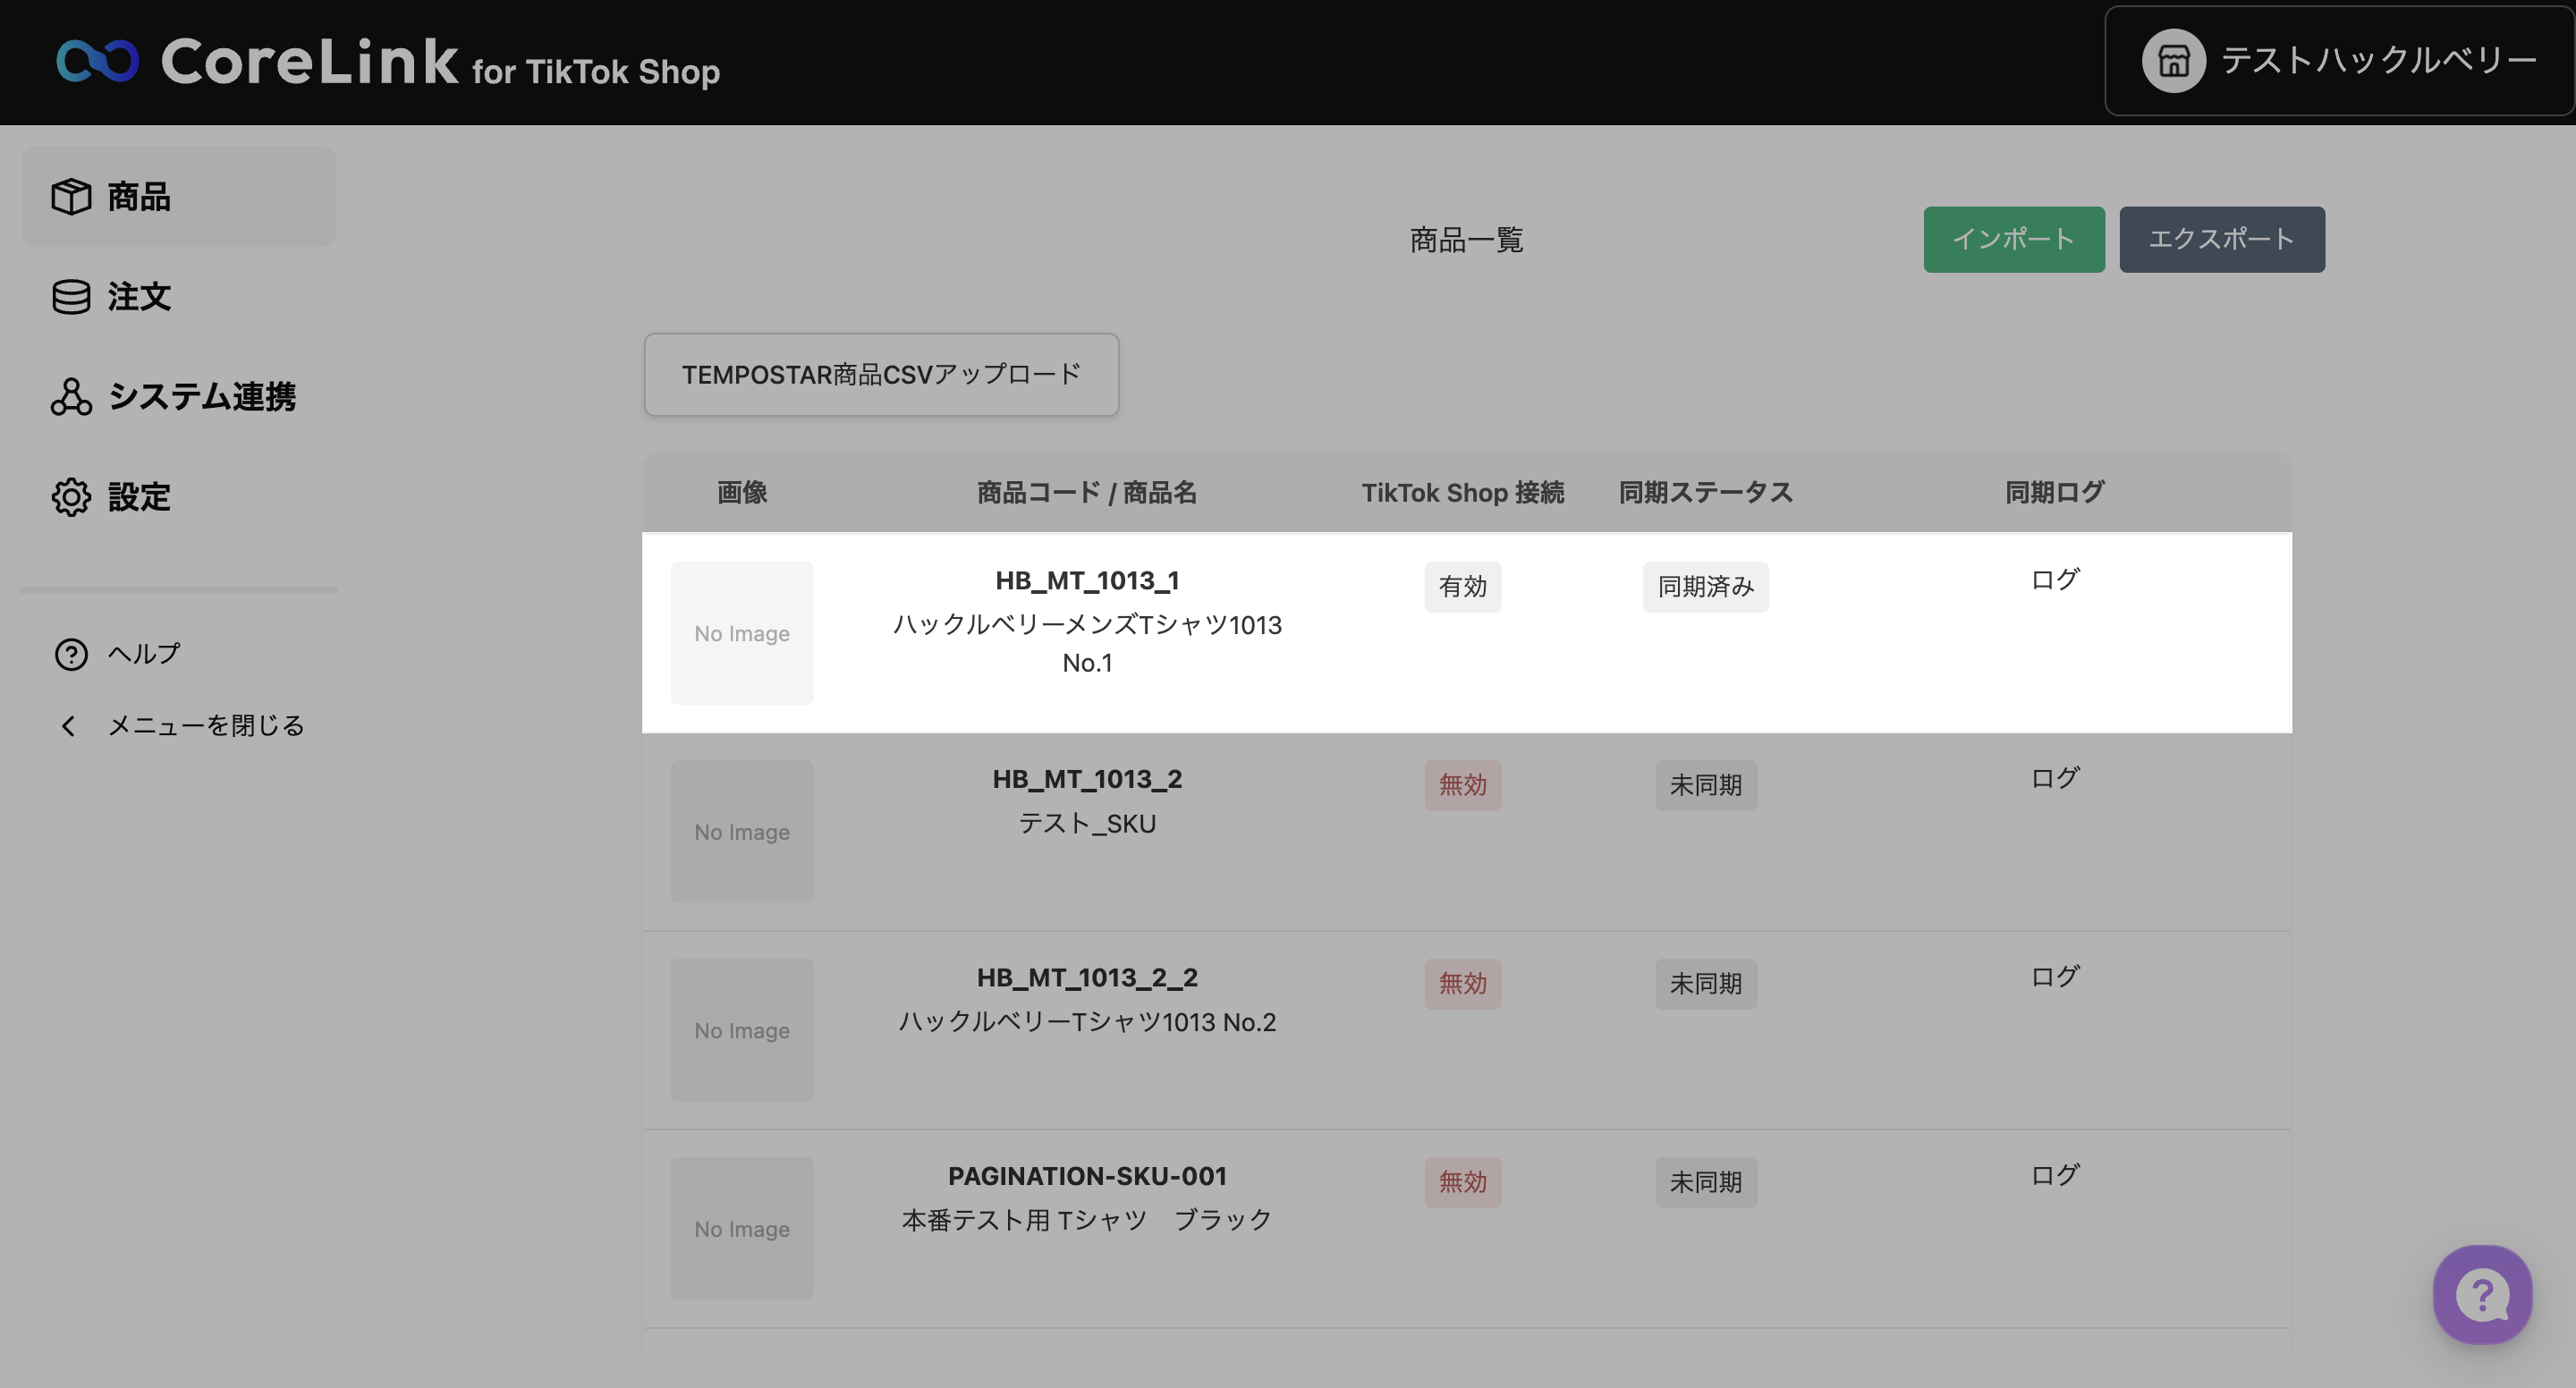Click the 無効 badge for HB_MT_1013_2

point(1462,785)
